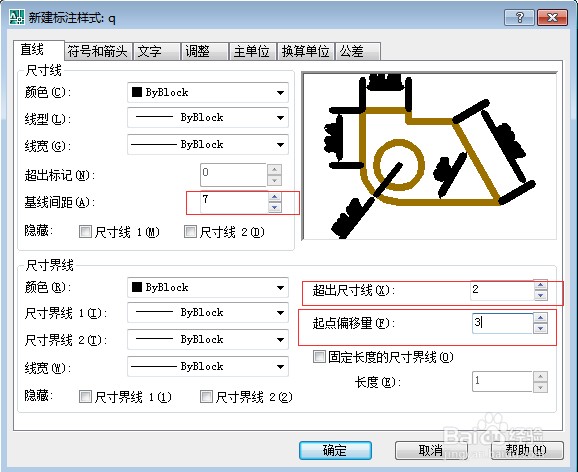Click the help question mark icon

point(519,17)
